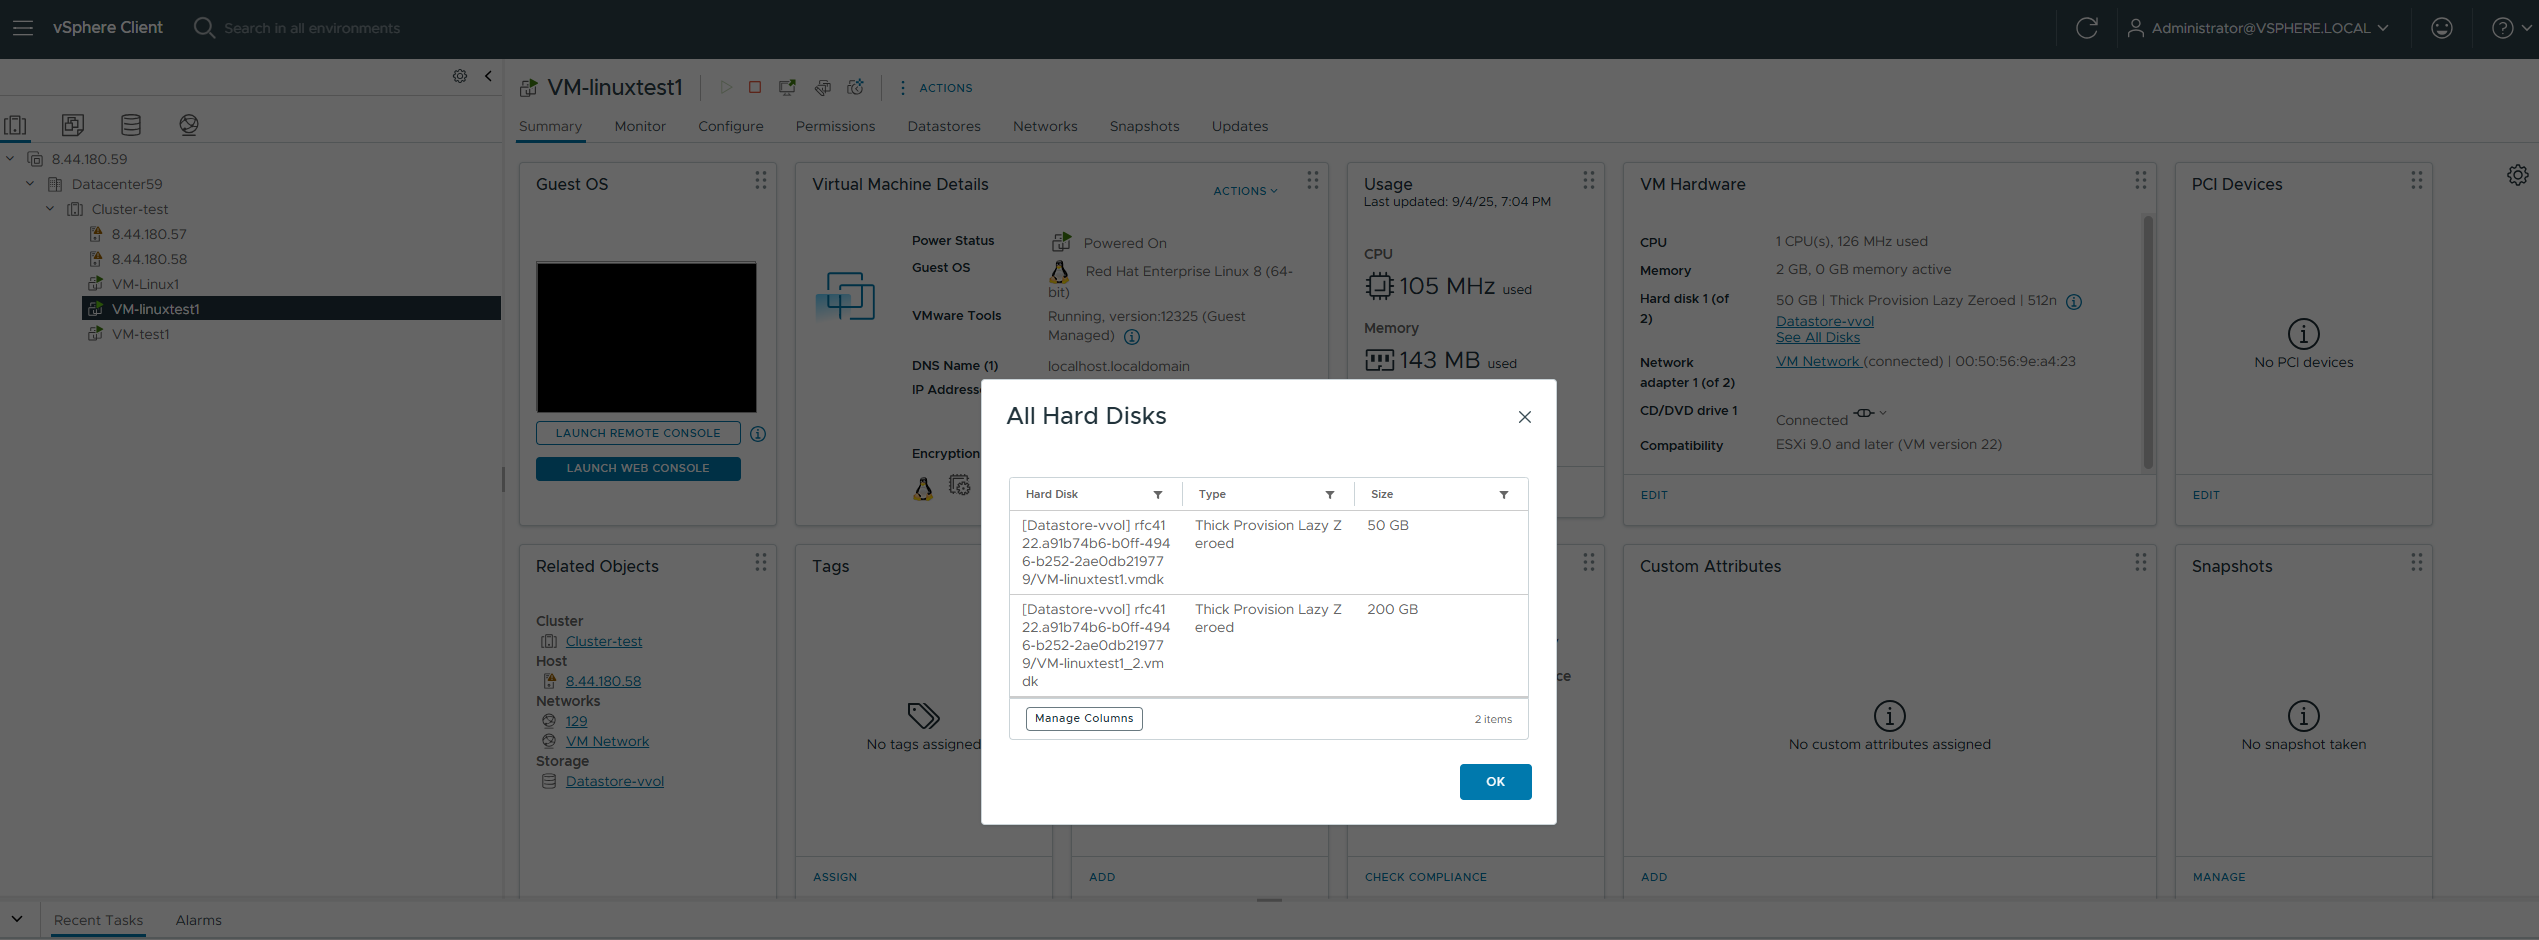
Task: Switch to the Networks tab
Action: pyautogui.click(x=1045, y=126)
